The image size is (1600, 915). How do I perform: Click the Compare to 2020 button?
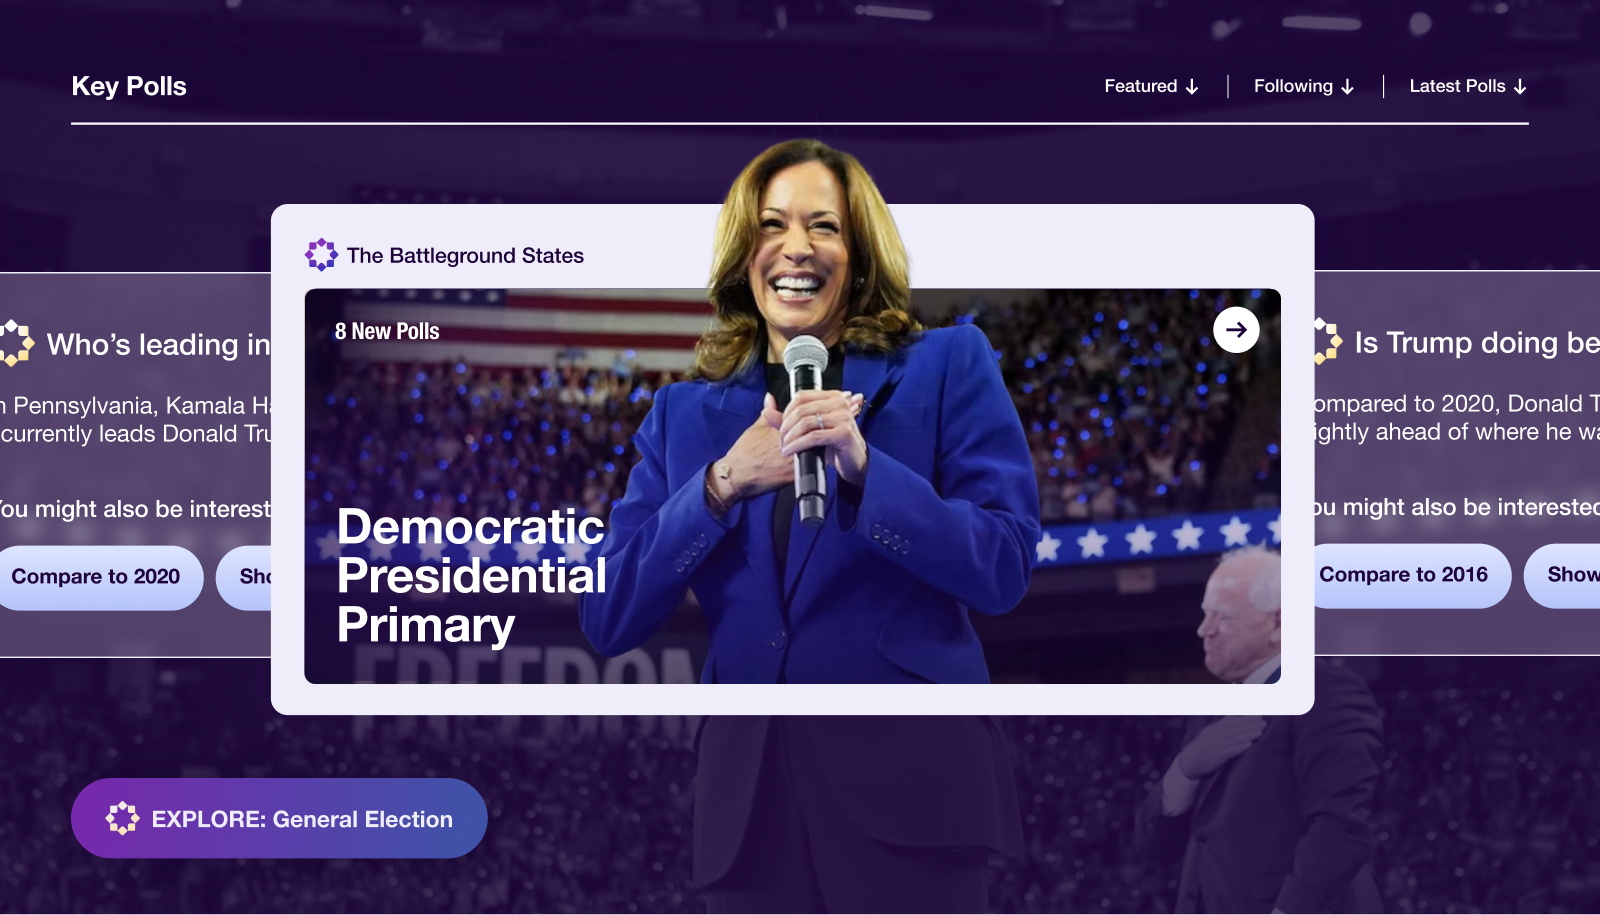[x=96, y=577]
